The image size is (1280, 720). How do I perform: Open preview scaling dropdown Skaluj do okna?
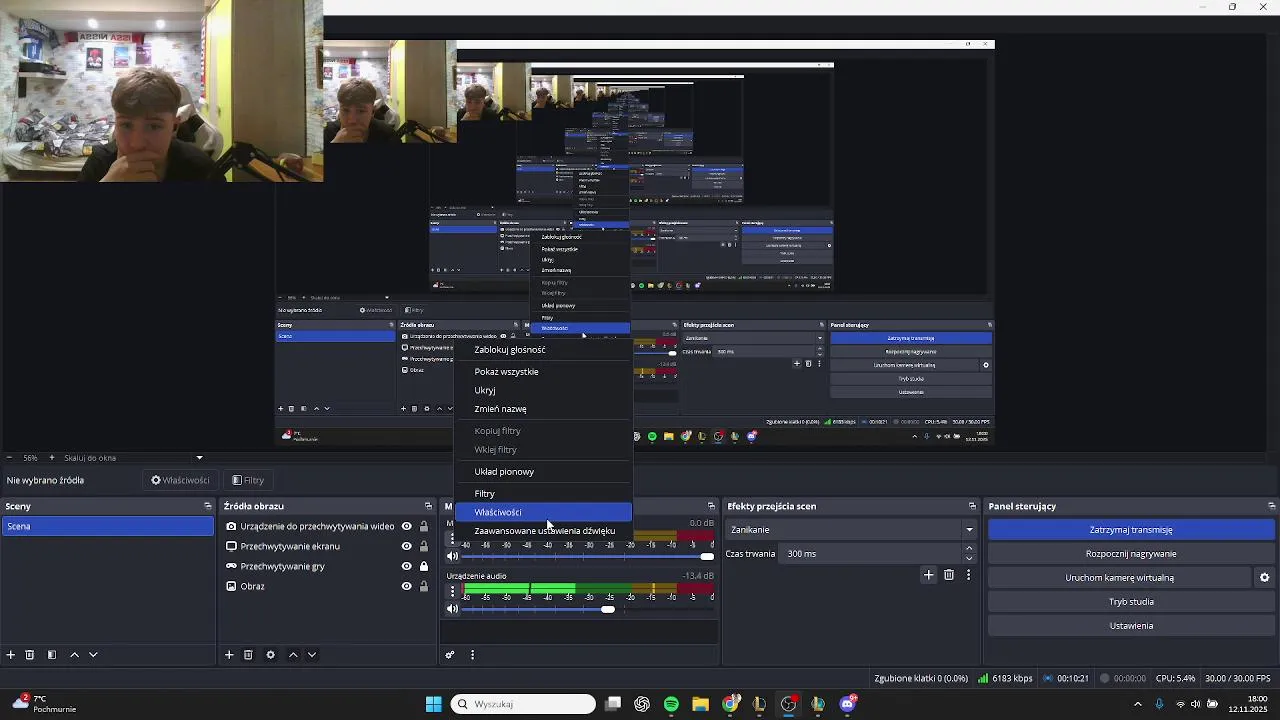tap(133, 458)
